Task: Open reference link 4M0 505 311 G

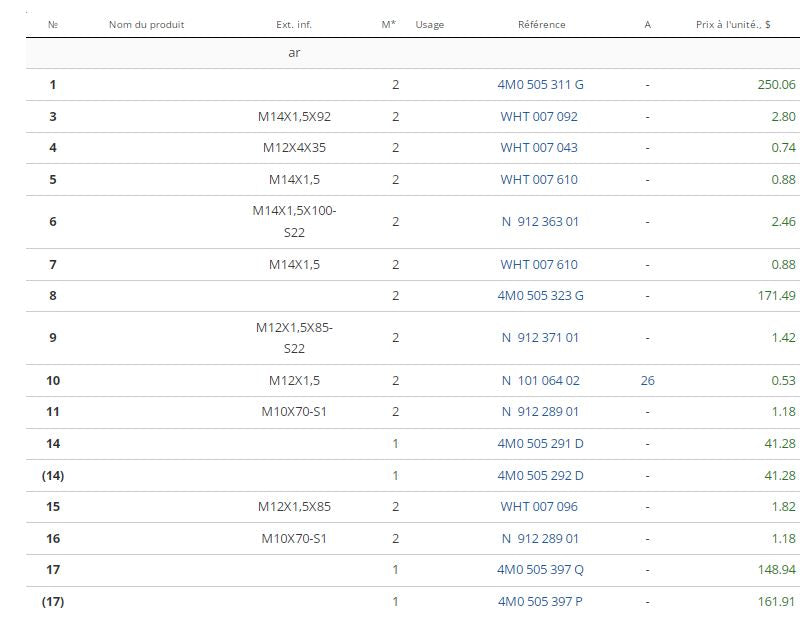Action: click(x=540, y=85)
